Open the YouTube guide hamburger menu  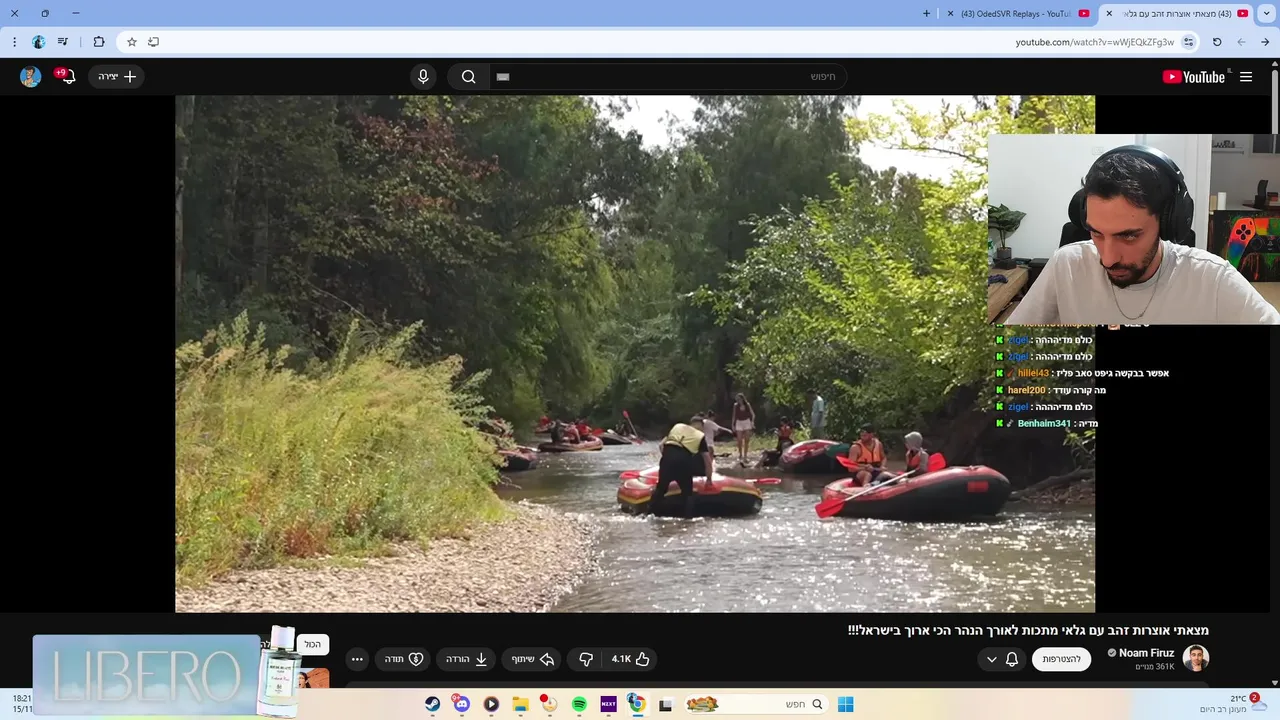pyautogui.click(x=1246, y=77)
